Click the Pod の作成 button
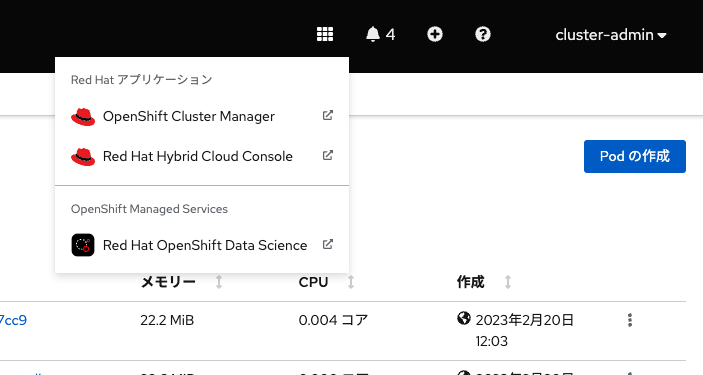Viewport: 703px width, 375px height. [634, 156]
